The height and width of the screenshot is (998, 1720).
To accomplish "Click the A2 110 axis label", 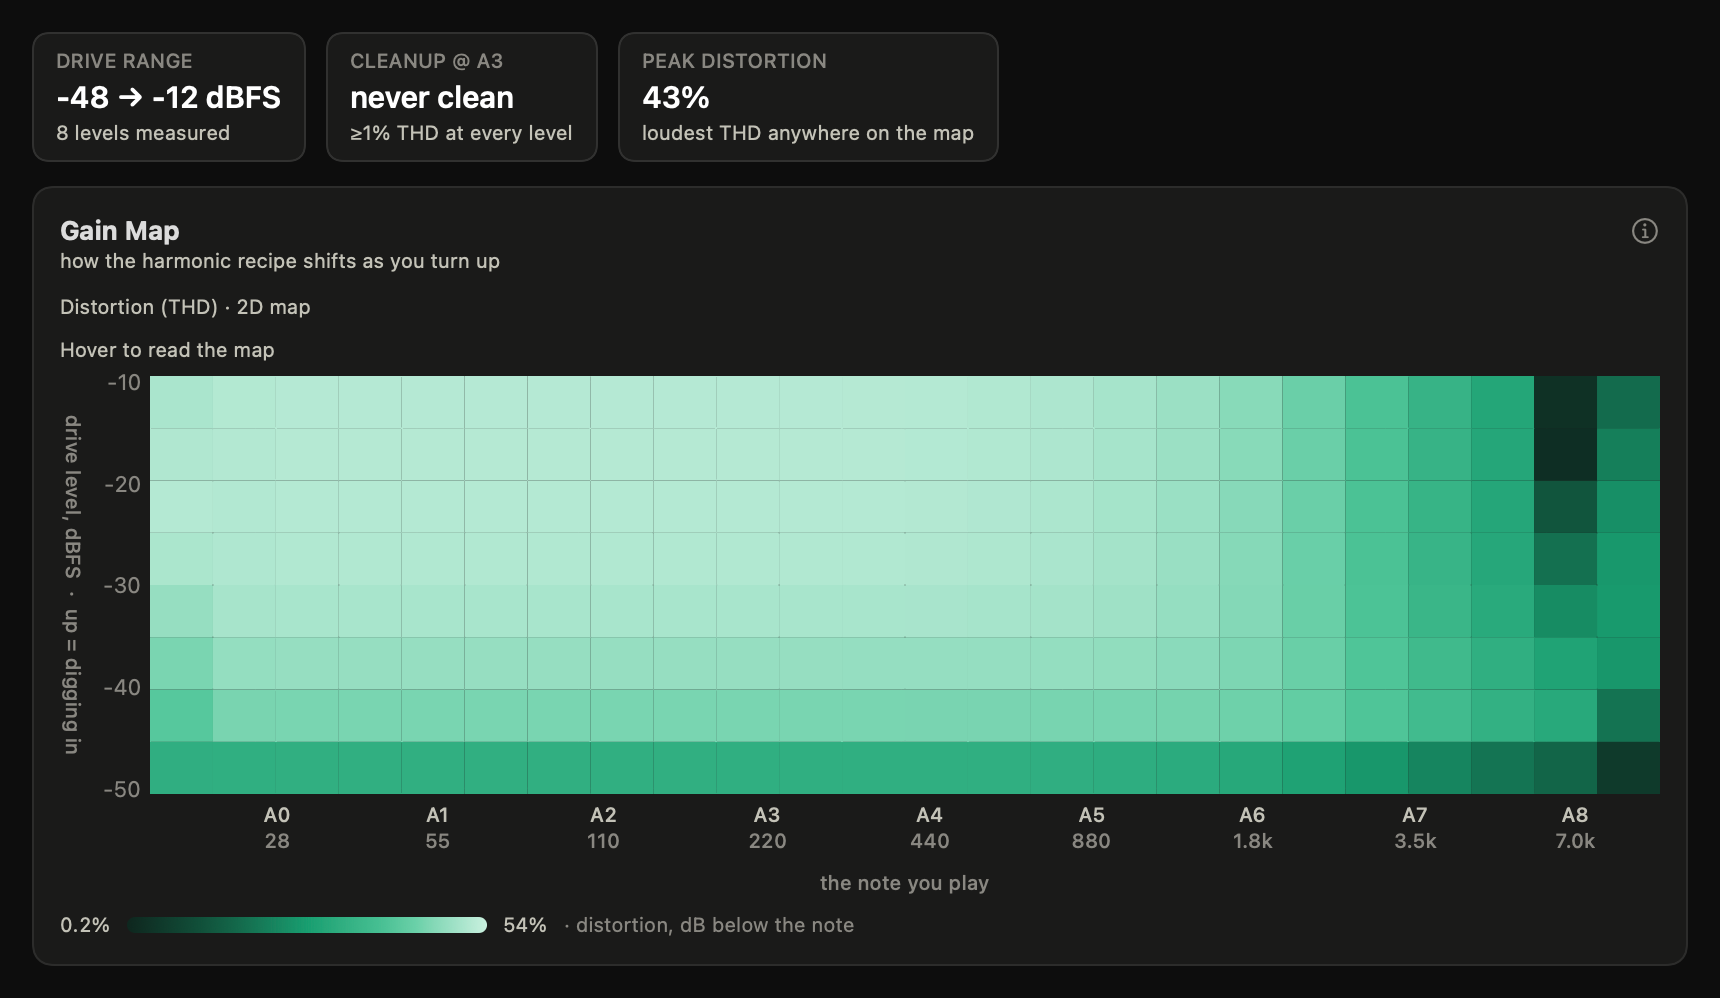I will [x=603, y=828].
